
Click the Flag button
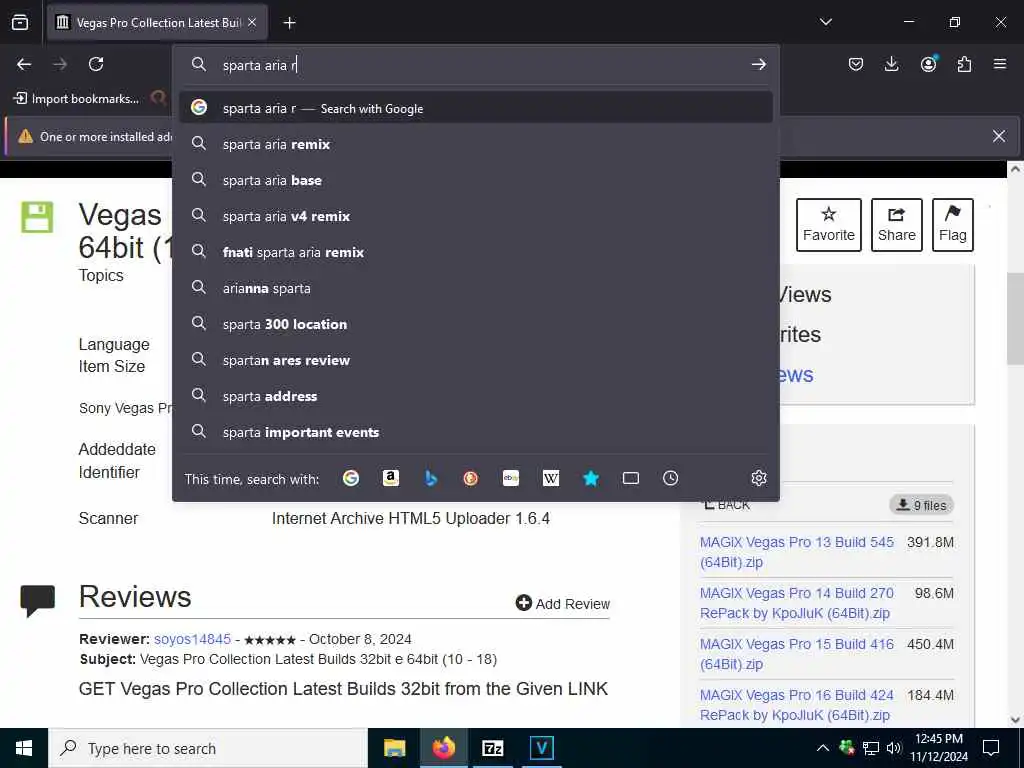[952, 225]
